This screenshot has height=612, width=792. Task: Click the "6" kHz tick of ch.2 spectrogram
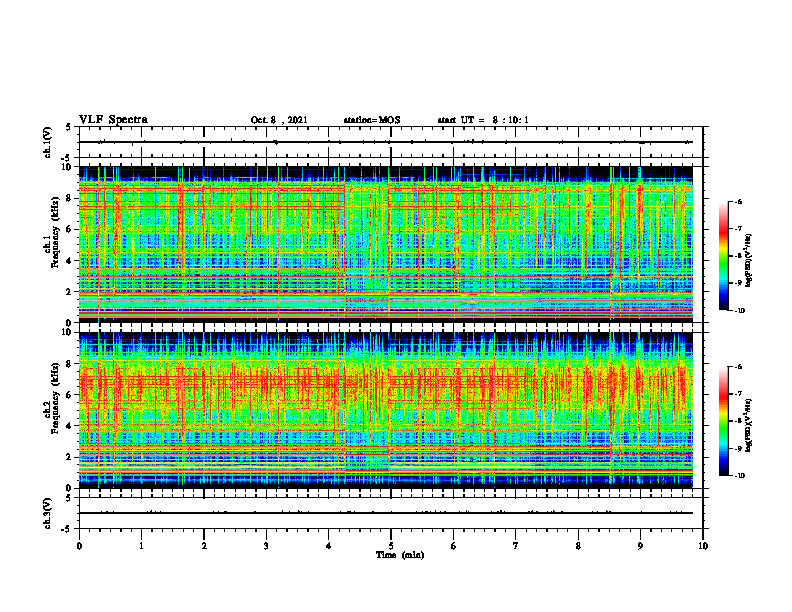point(70,395)
